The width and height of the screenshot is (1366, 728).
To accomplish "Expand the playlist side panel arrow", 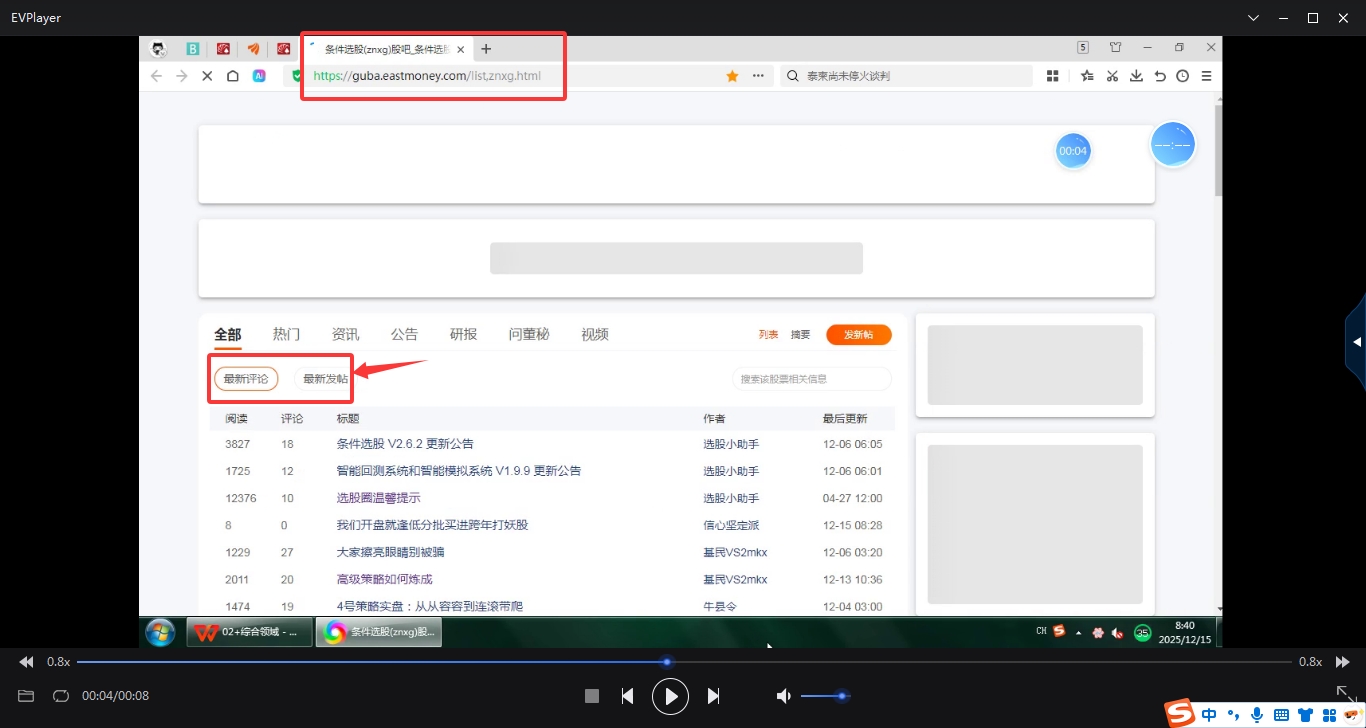I will click(1357, 342).
